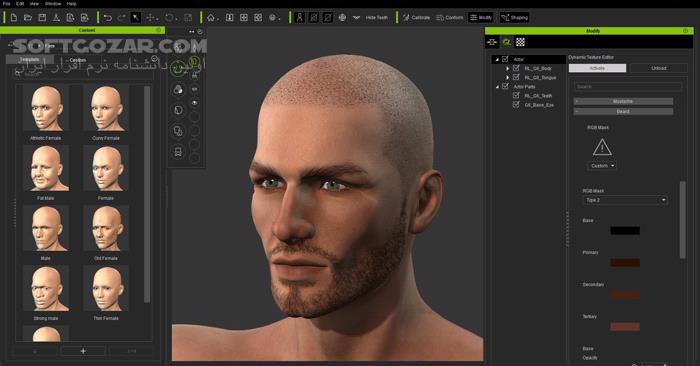Screen dimensions: 700x366
Task: Activate the Scale tool in the toolbar
Action: pyautogui.click(x=188, y=18)
